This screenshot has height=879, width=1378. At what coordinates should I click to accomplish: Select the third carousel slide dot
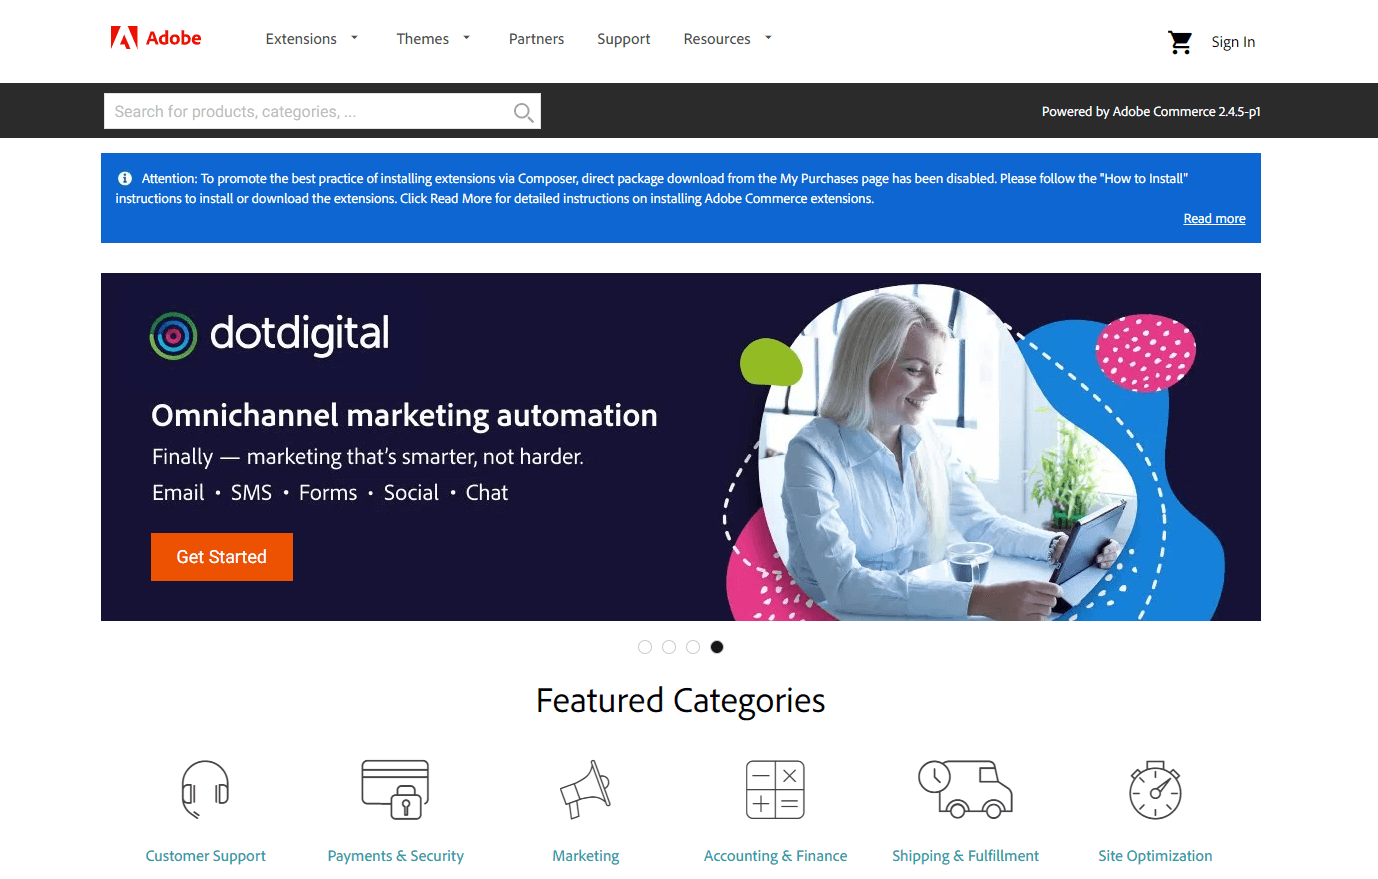[x=693, y=647]
